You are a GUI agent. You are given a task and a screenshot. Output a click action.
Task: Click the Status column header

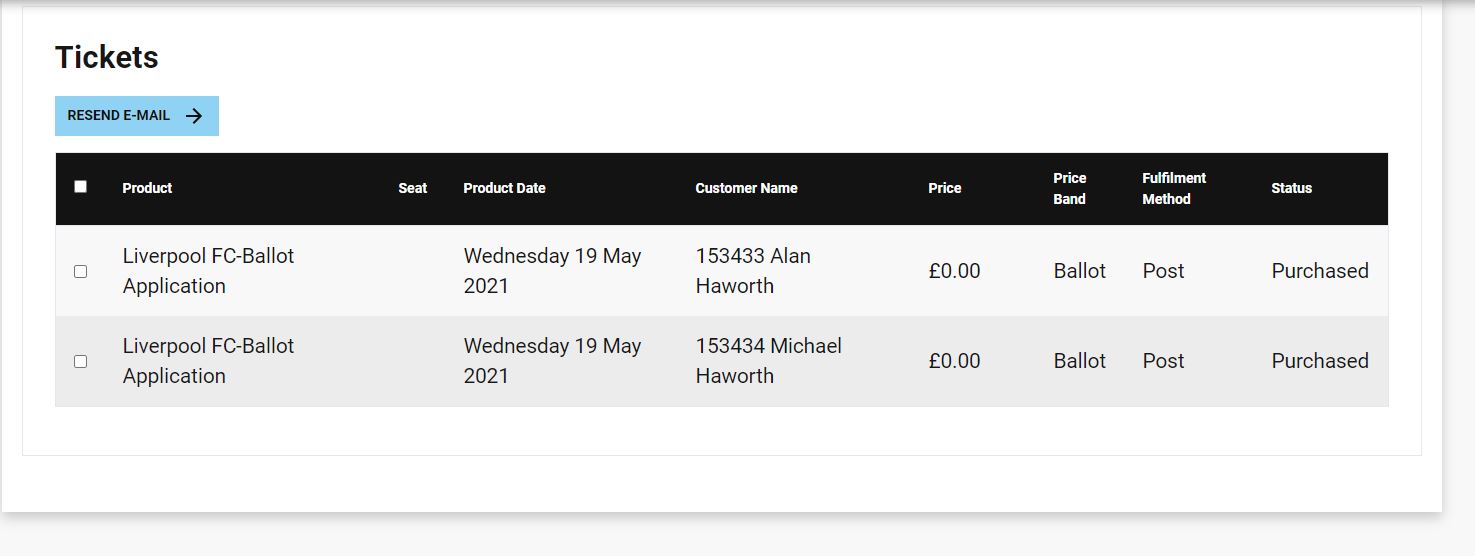tap(1291, 188)
